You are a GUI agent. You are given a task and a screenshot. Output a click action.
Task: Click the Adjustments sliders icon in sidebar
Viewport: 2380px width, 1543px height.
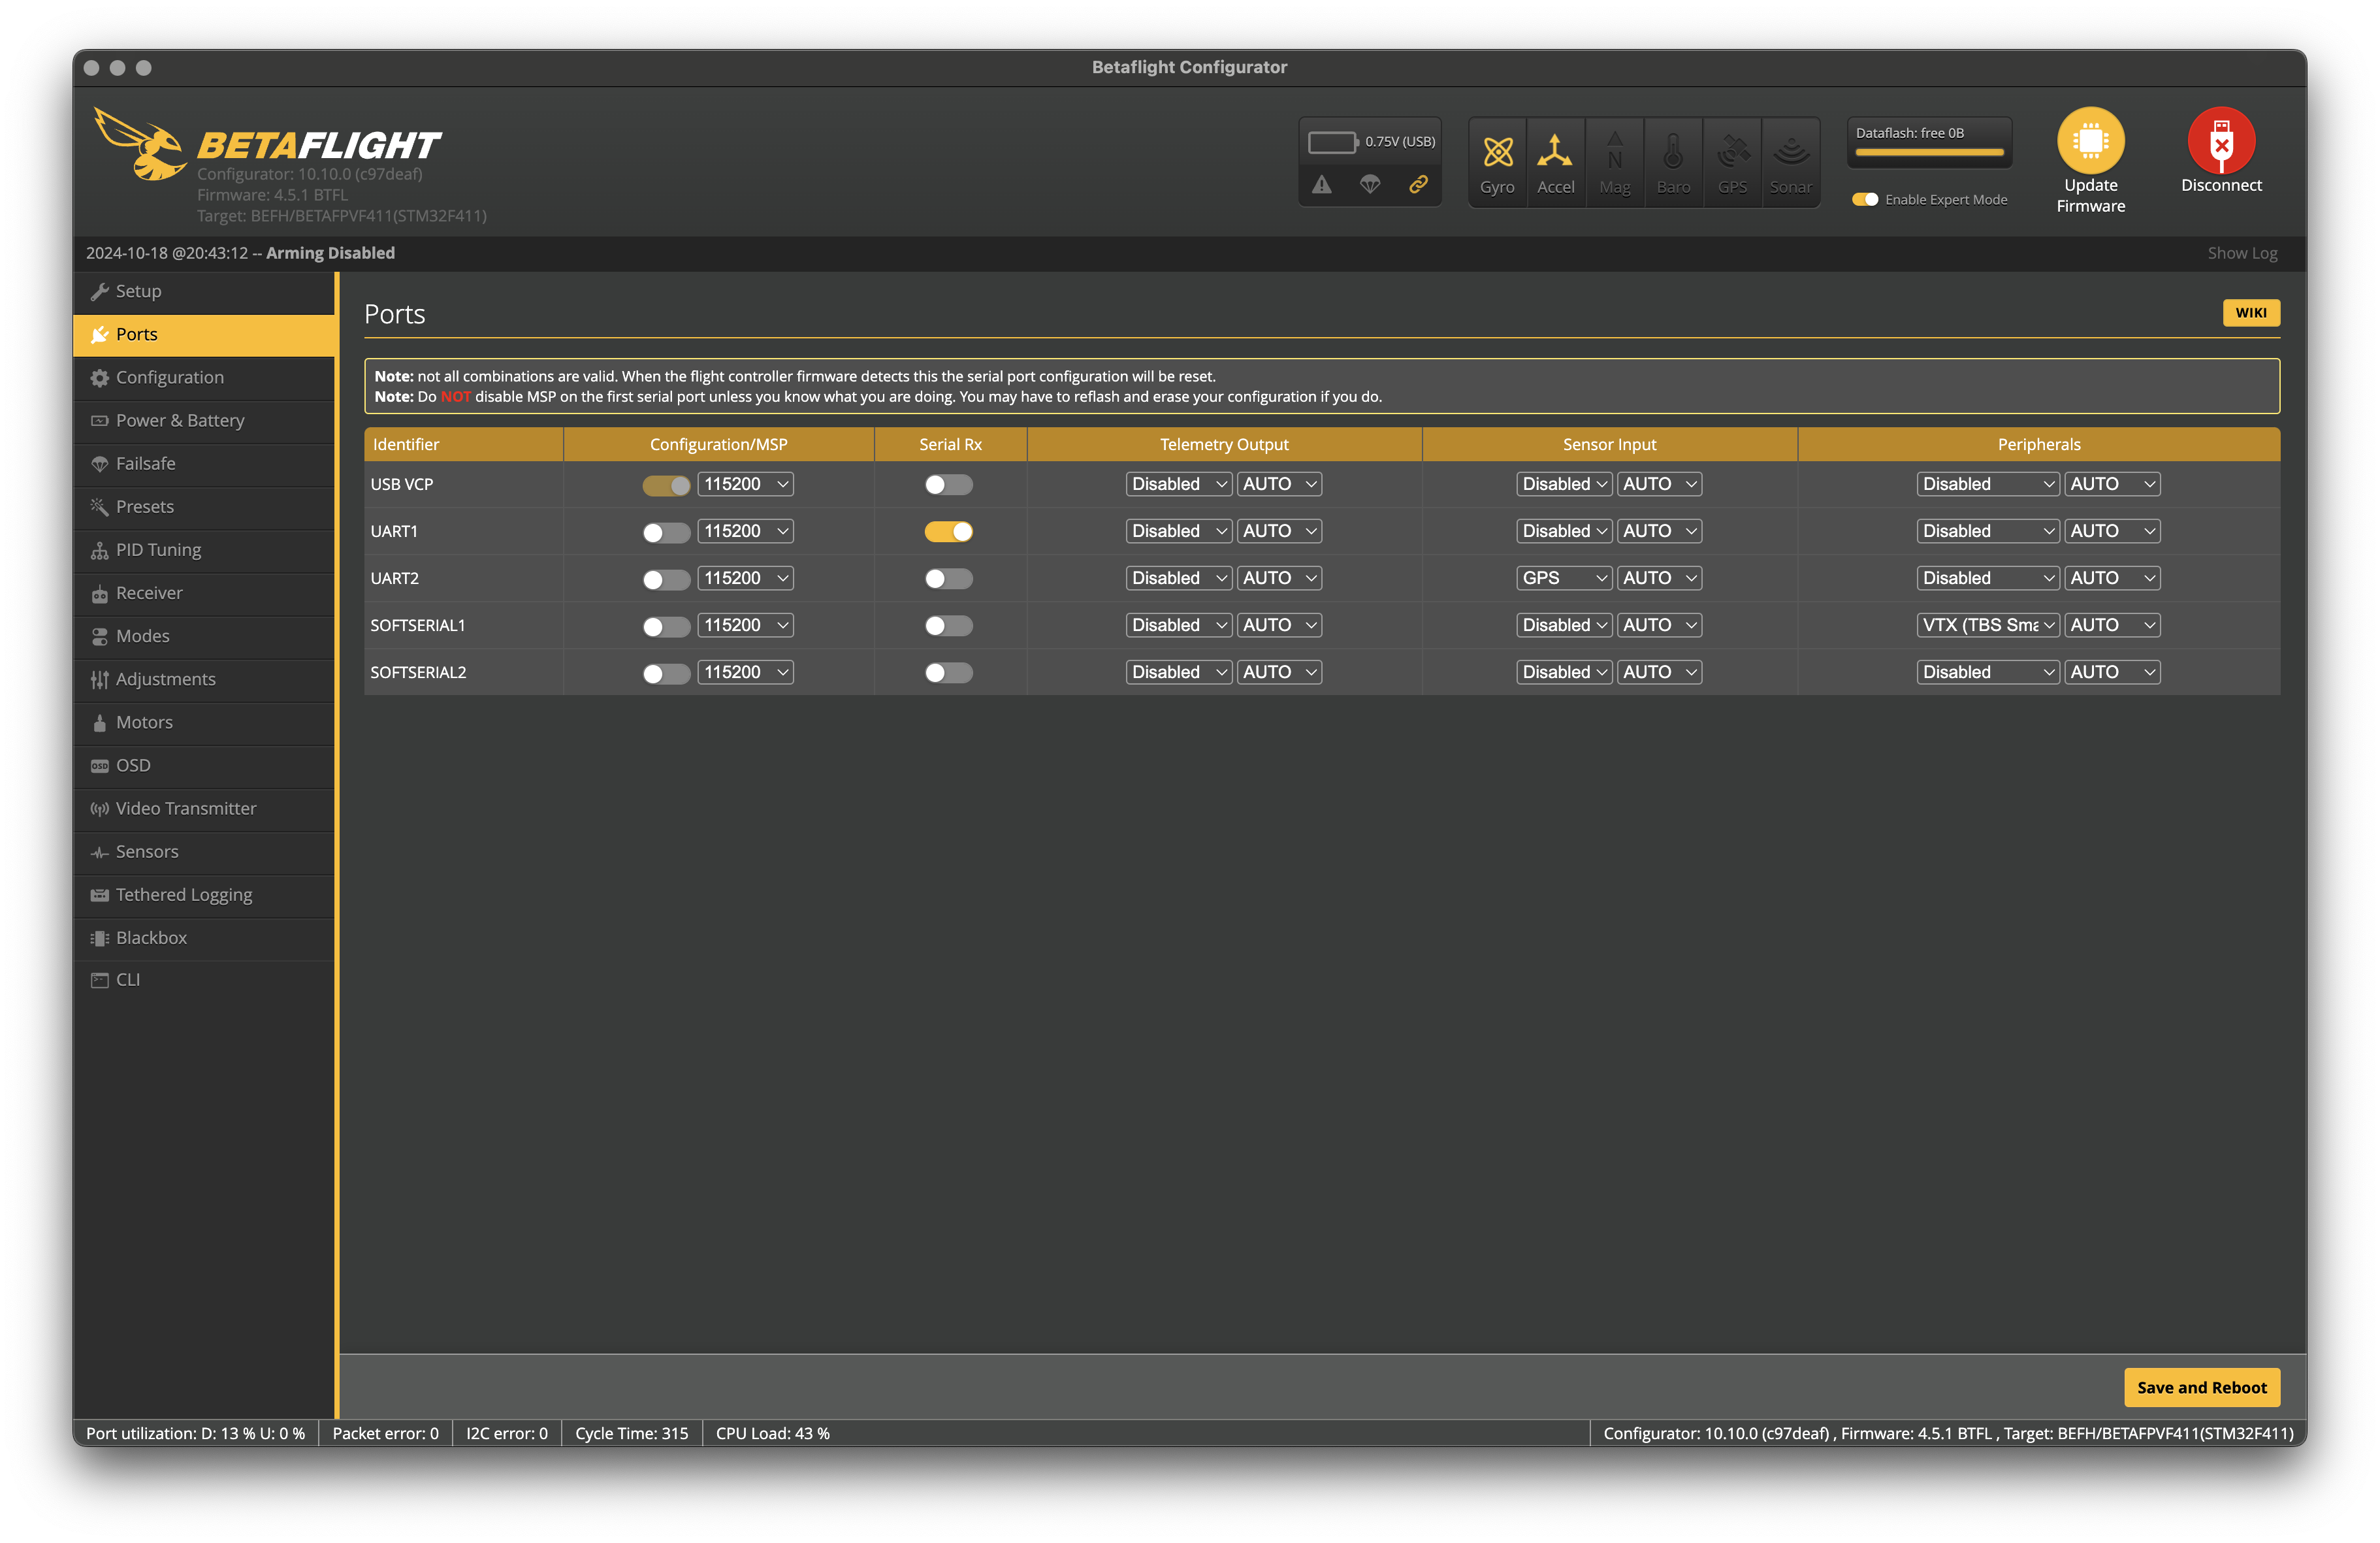[99, 679]
